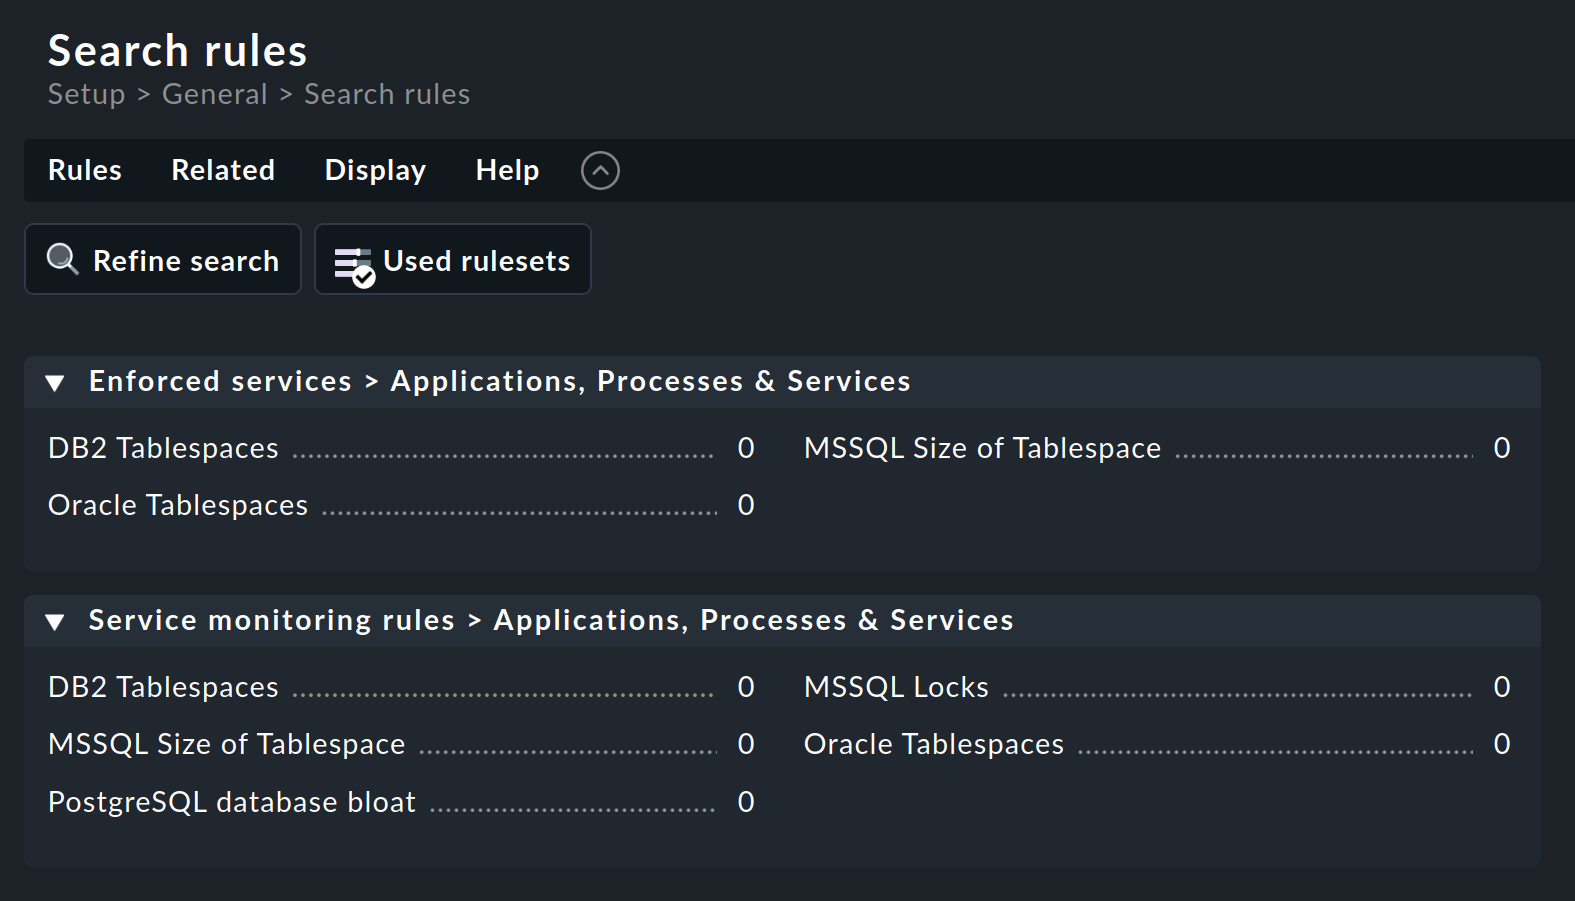Open MSSQL Size of Tablespace under Enforced services
The image size is (1575, 901).
point(982,448)
